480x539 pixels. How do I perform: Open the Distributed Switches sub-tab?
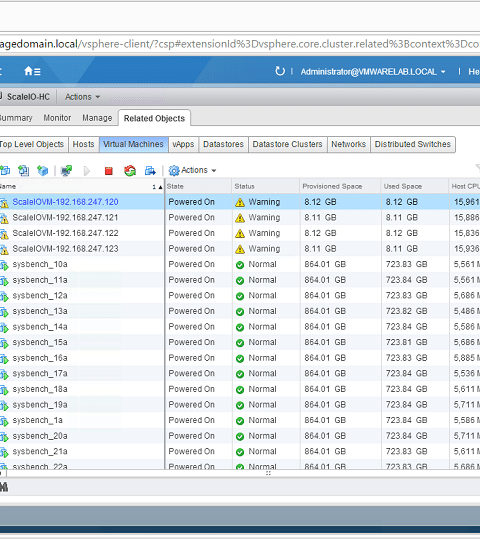click(413, 144)
